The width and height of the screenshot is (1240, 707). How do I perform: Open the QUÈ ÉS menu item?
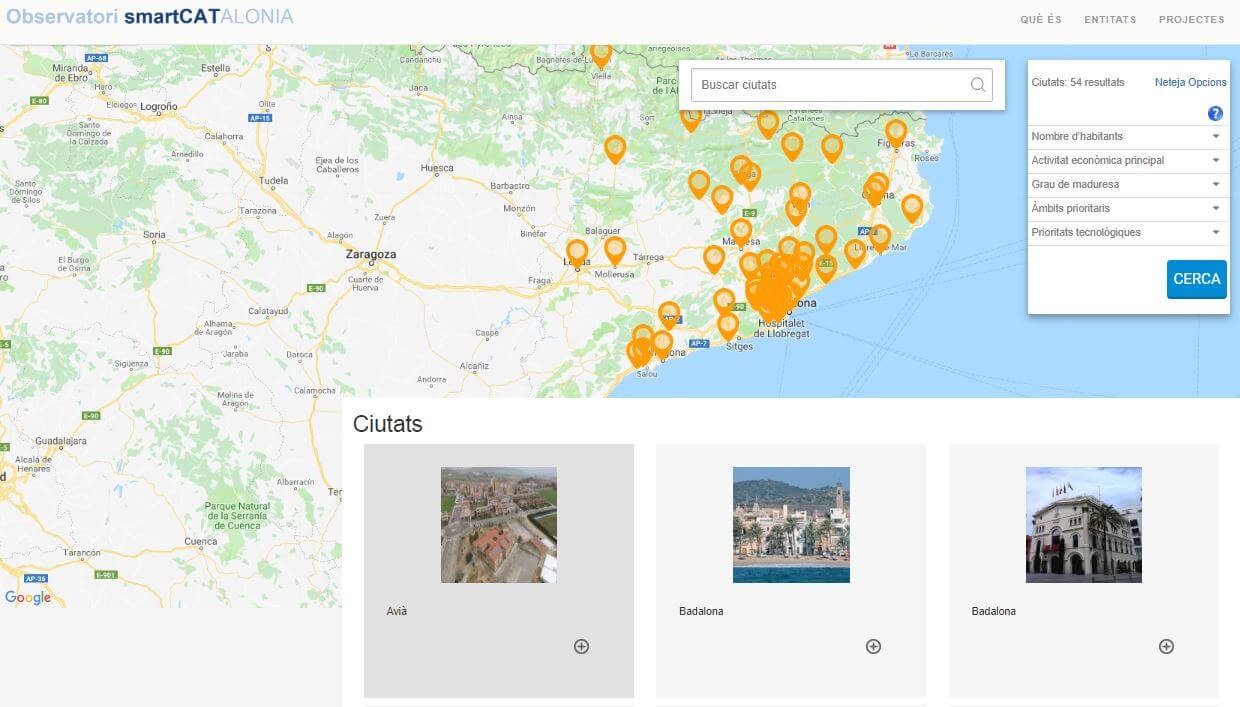[1041, 20]
